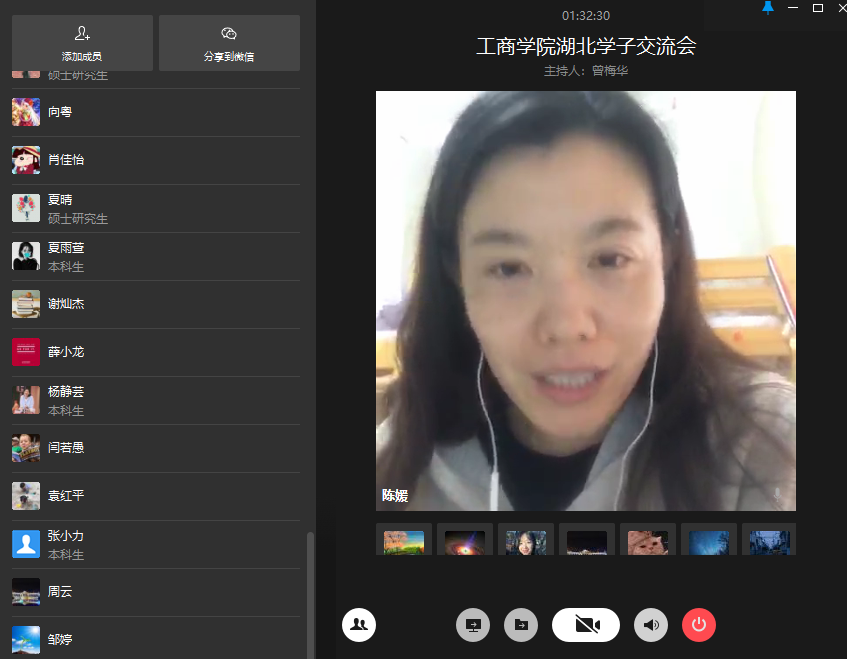Toggle the participants list panel icon
This screenshot has height=659, width=847.
[x=359, y=625]
